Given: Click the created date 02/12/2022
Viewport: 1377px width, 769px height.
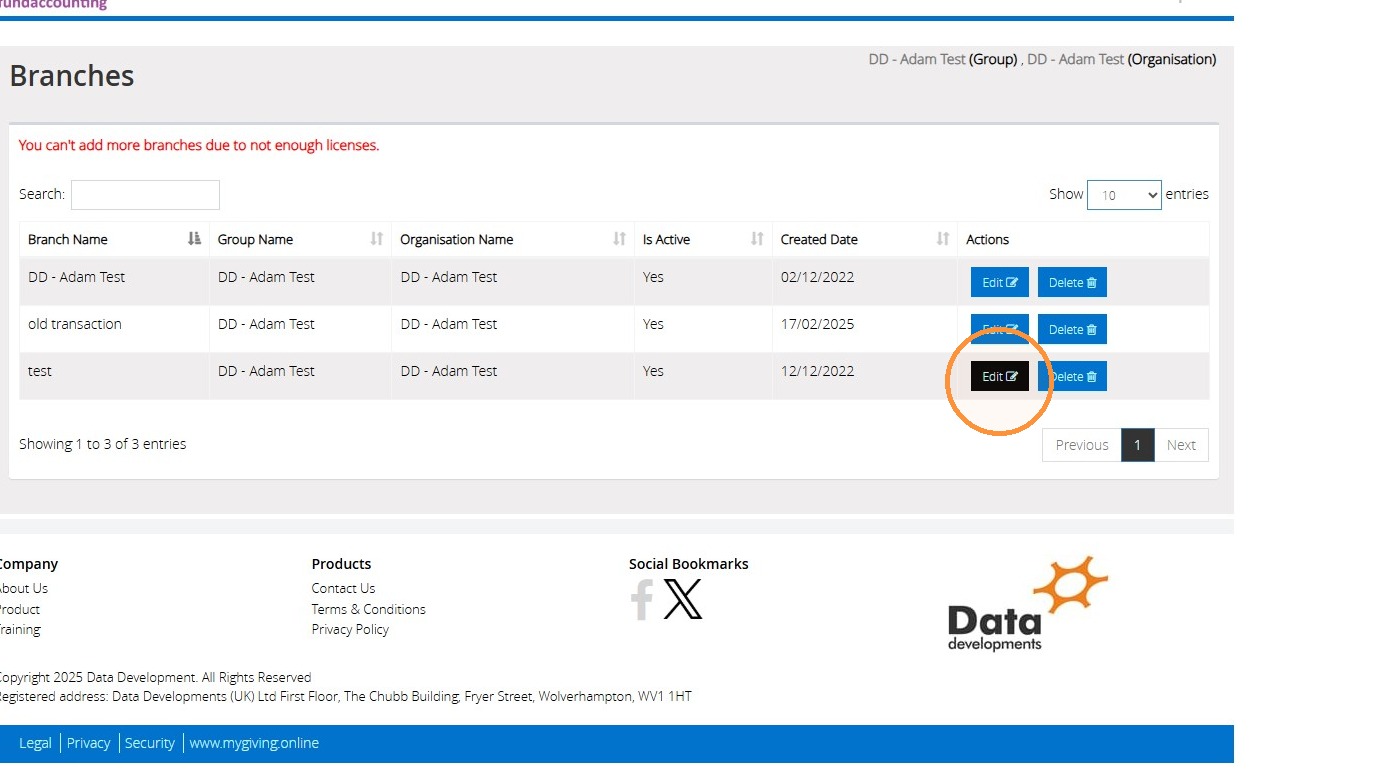Looking at the screenshot, I should (x=817, y=277).
